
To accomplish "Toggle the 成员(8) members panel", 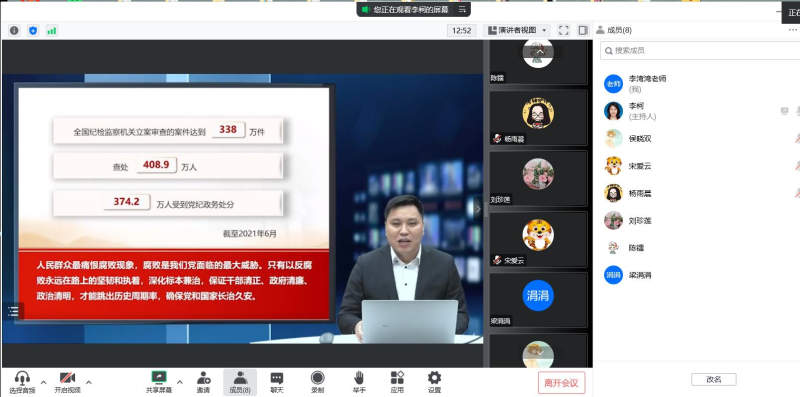I will (240, 382).
